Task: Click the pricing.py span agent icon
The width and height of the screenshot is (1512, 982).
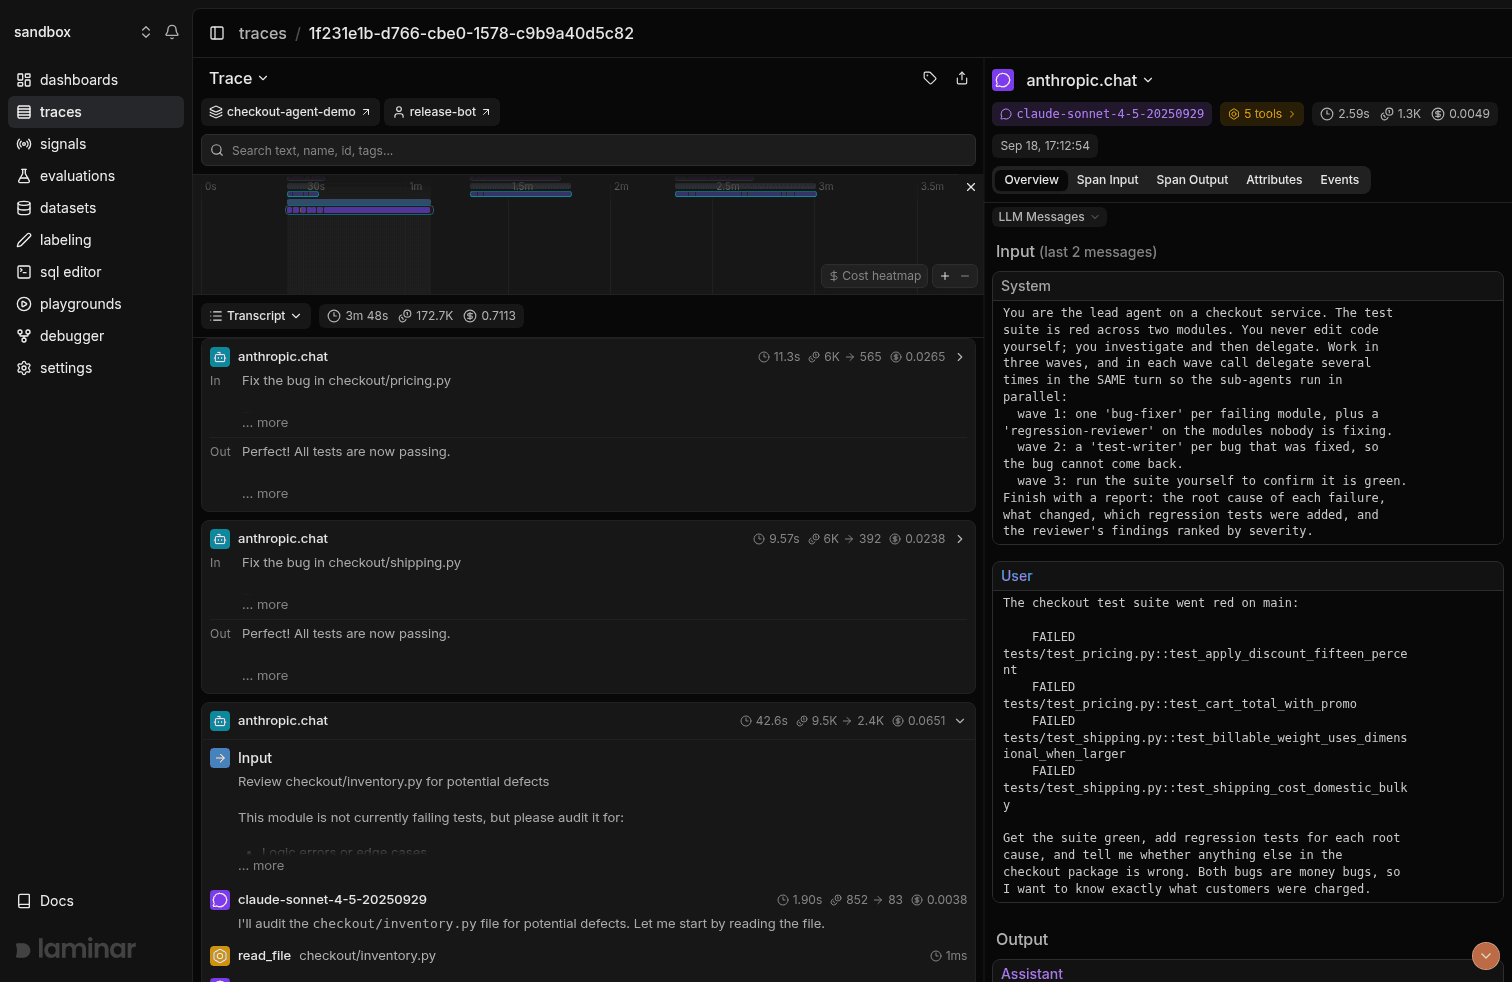Action: (x=220, y=357)
